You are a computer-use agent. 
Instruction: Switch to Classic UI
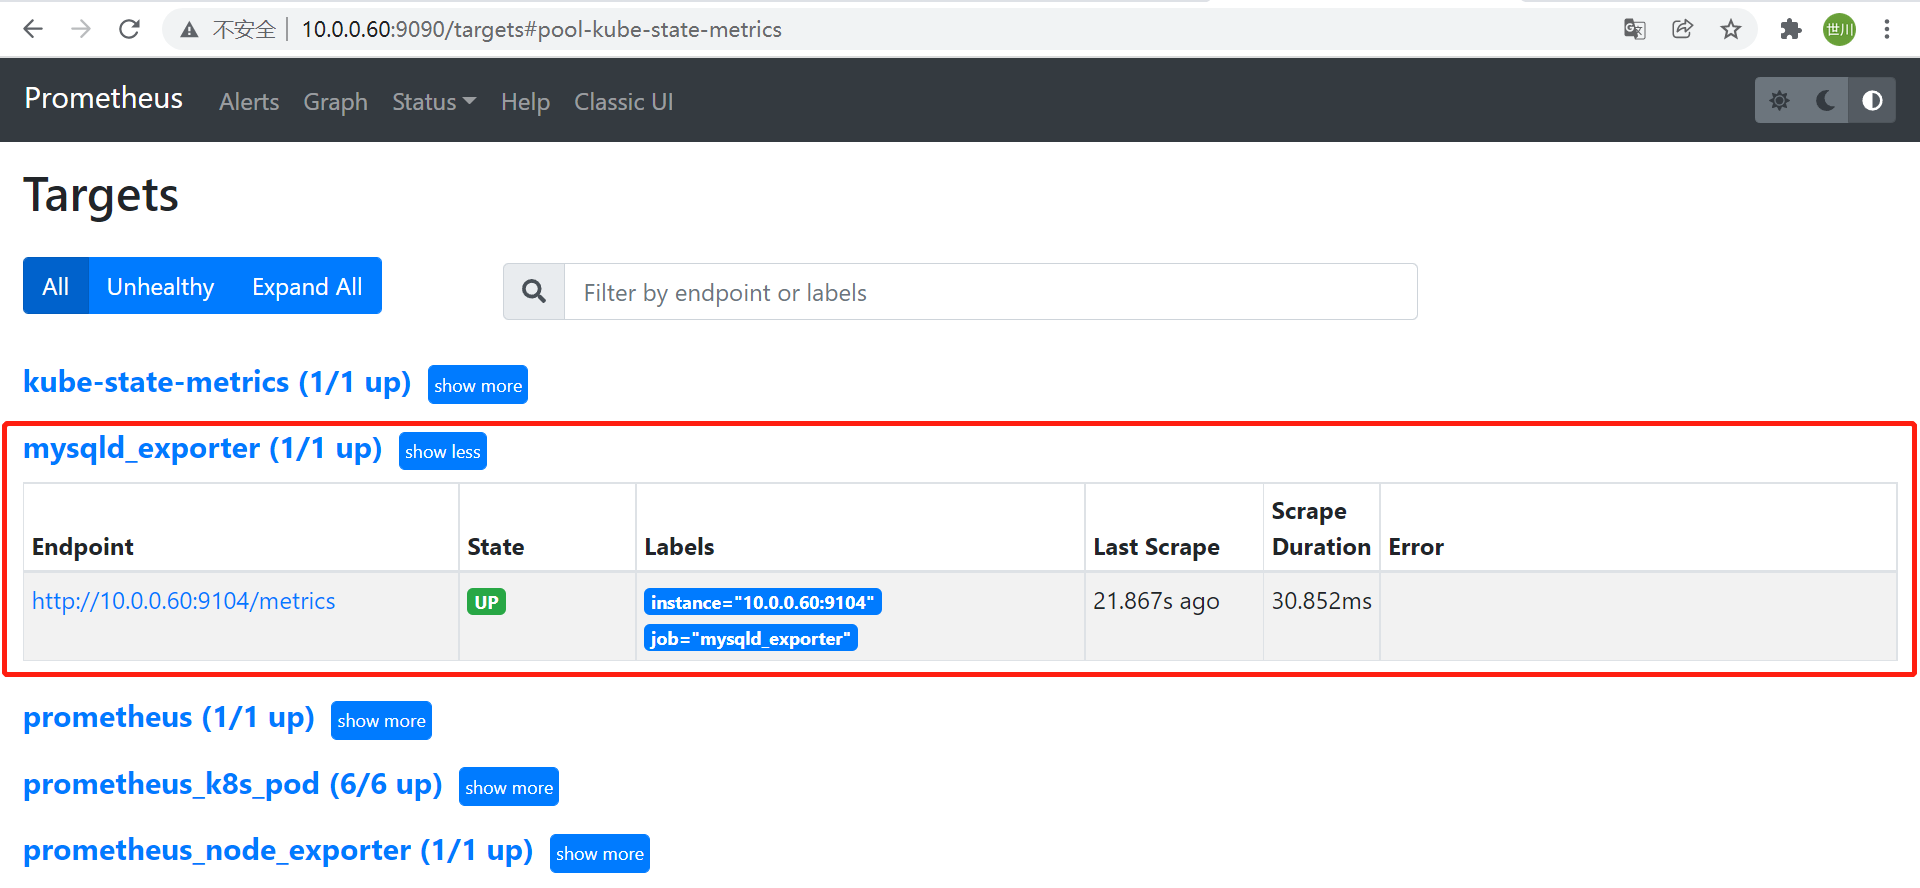[623, 102]
